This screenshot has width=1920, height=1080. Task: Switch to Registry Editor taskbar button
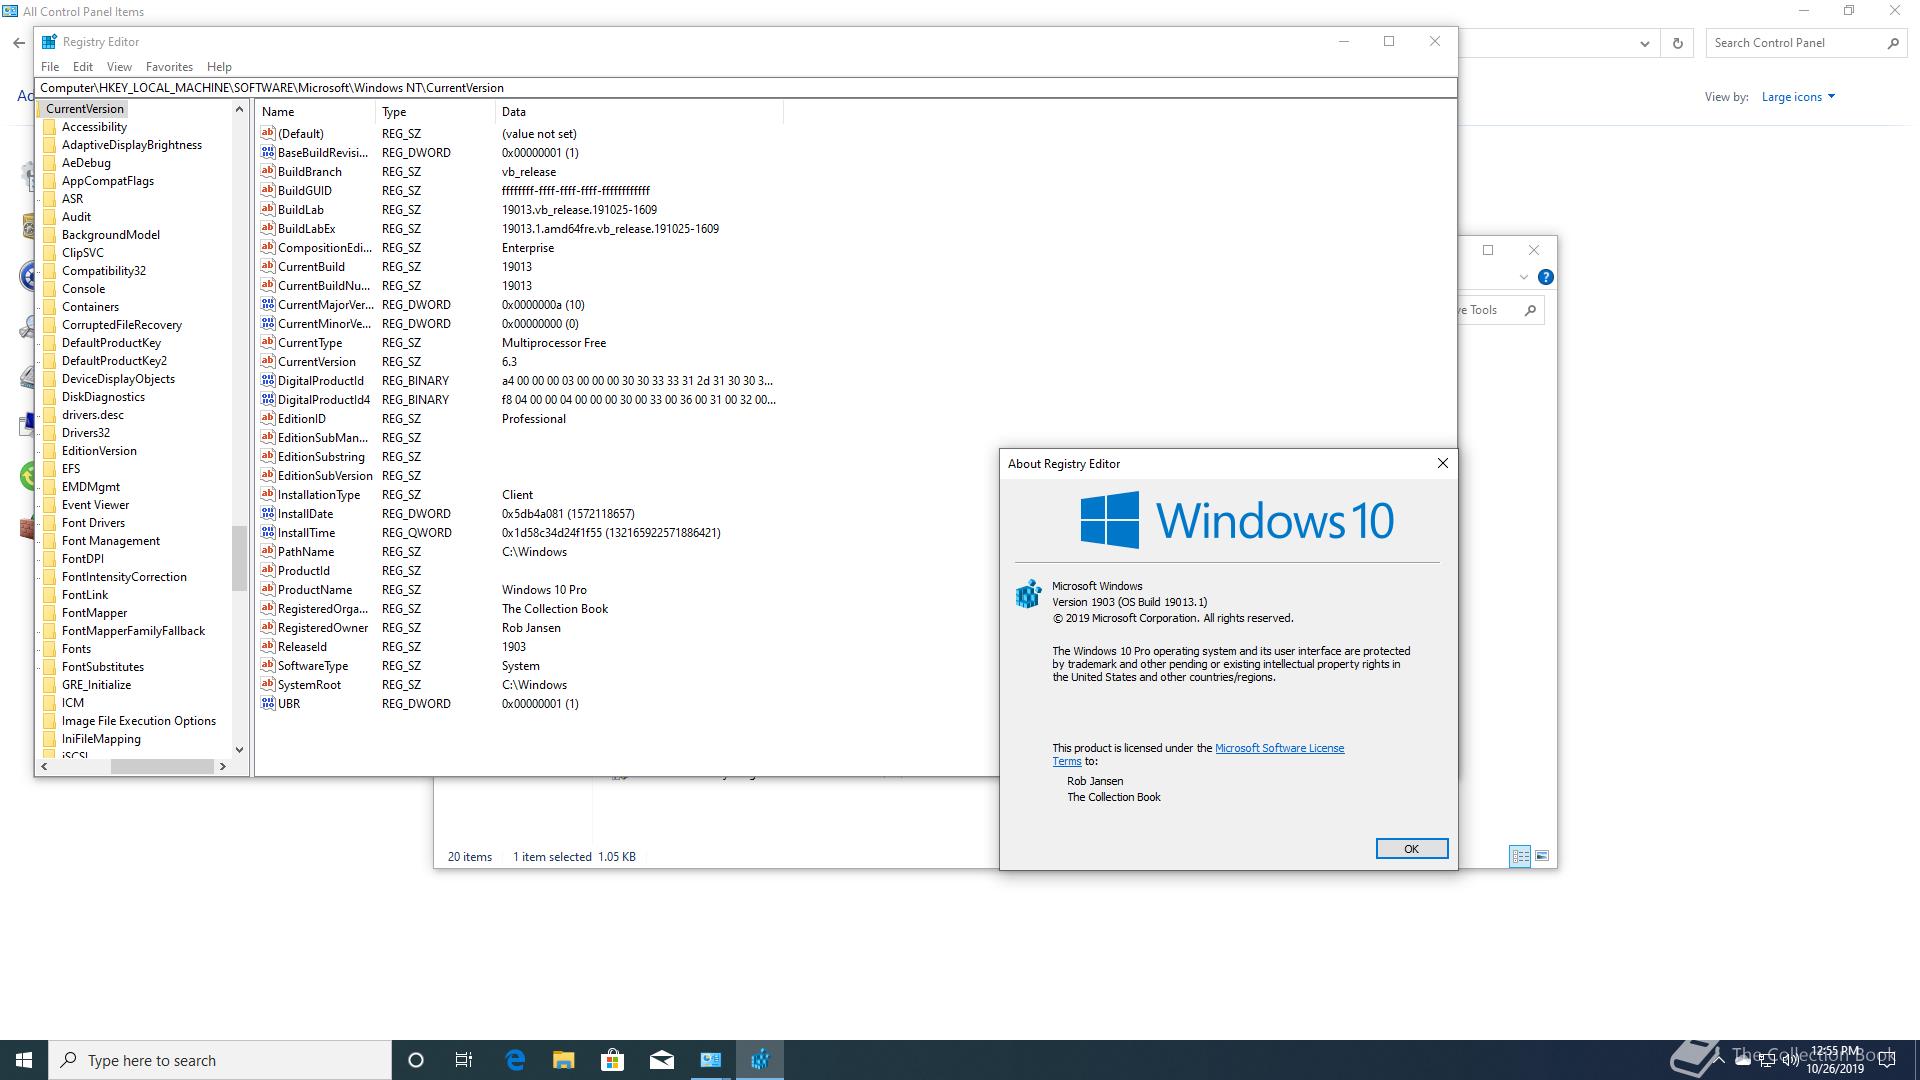(760, 1060)
